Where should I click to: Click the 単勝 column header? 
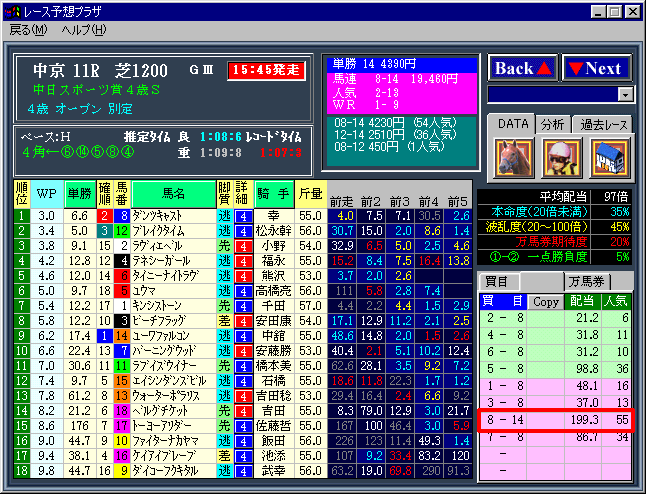(x=78, y=192)
